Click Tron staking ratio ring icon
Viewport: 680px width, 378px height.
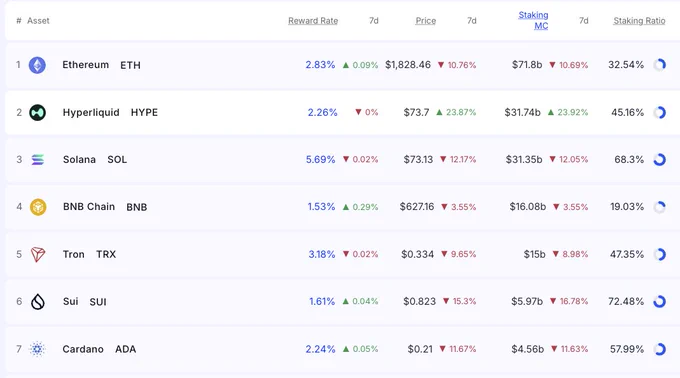(x=660, y=254)
